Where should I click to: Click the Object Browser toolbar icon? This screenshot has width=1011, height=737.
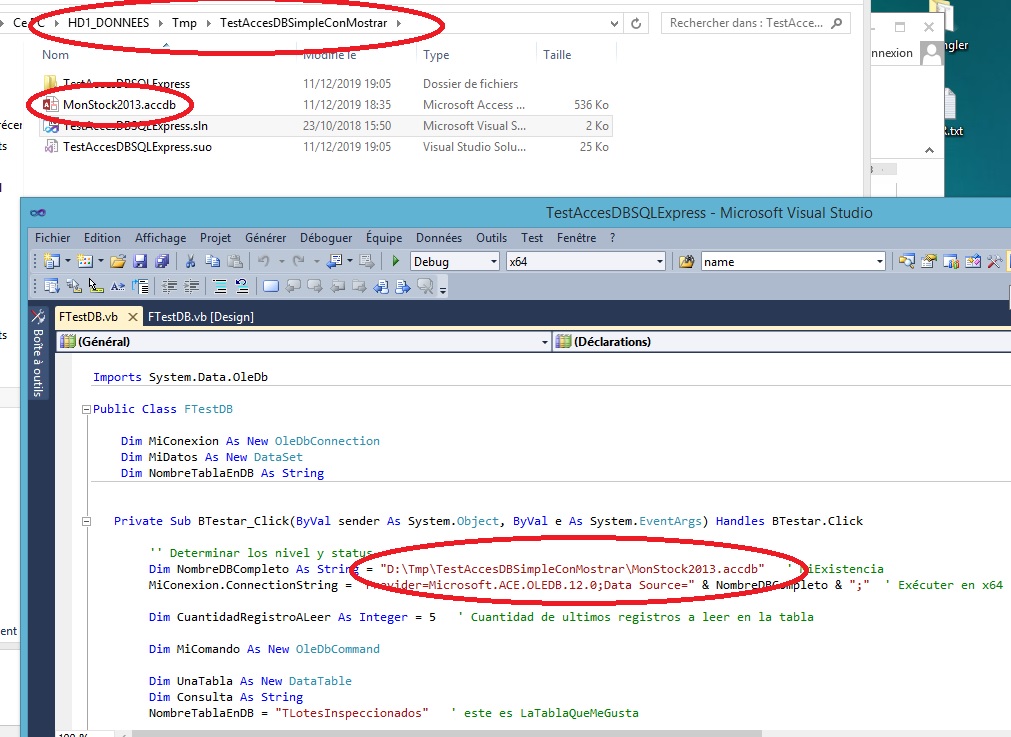click(x=972, y=261)
